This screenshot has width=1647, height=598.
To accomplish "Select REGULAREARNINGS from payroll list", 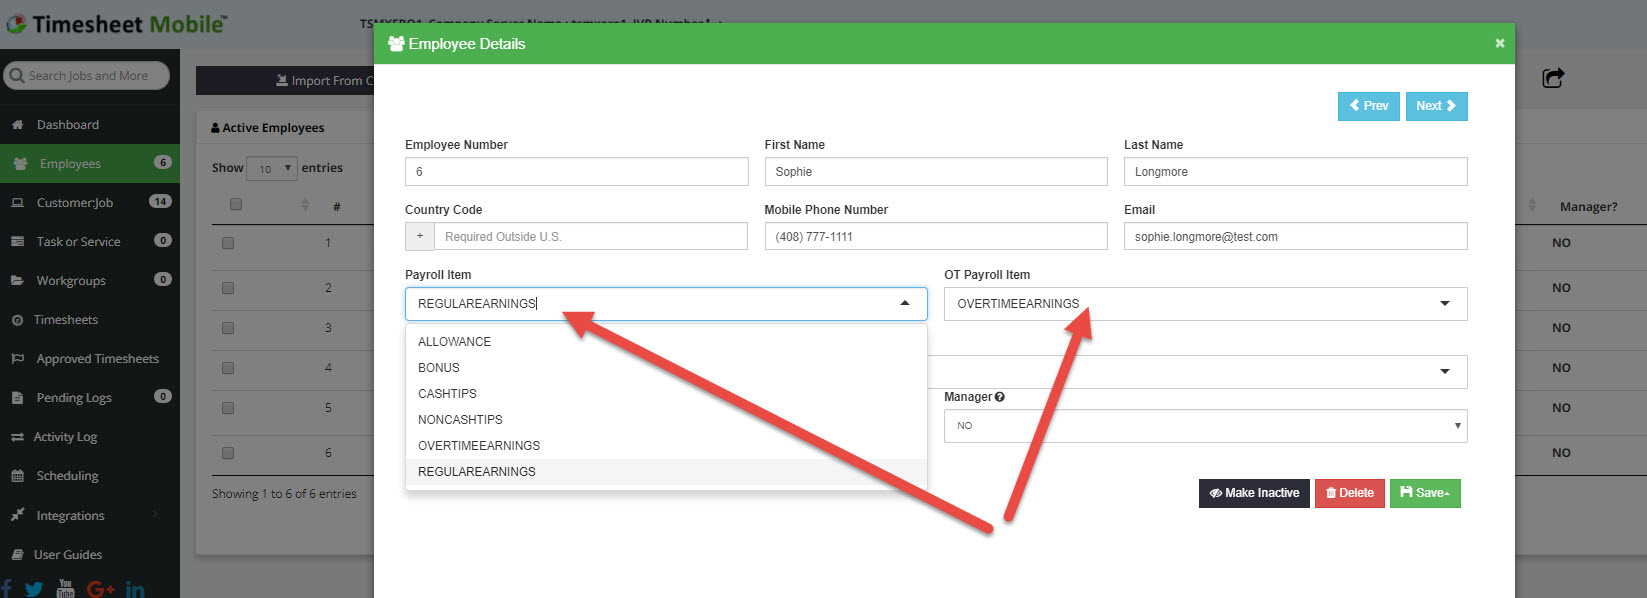I will coord(666,472).
